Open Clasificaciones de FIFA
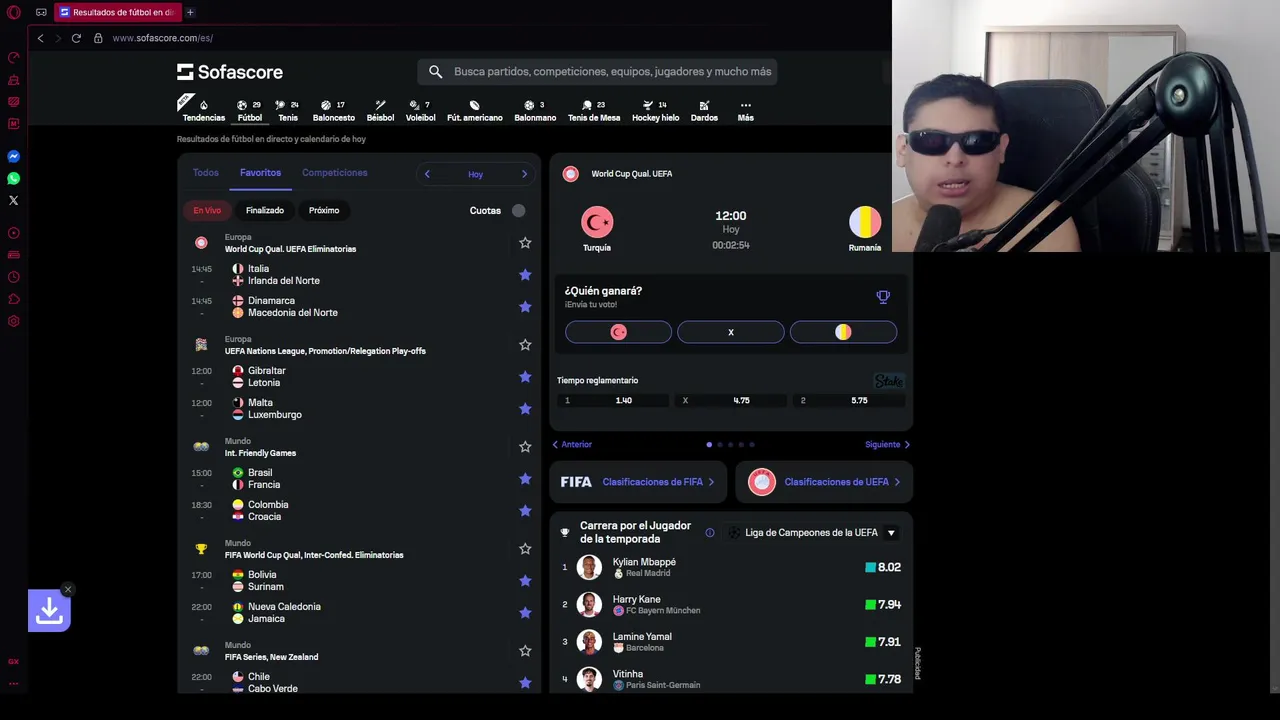 638,482
